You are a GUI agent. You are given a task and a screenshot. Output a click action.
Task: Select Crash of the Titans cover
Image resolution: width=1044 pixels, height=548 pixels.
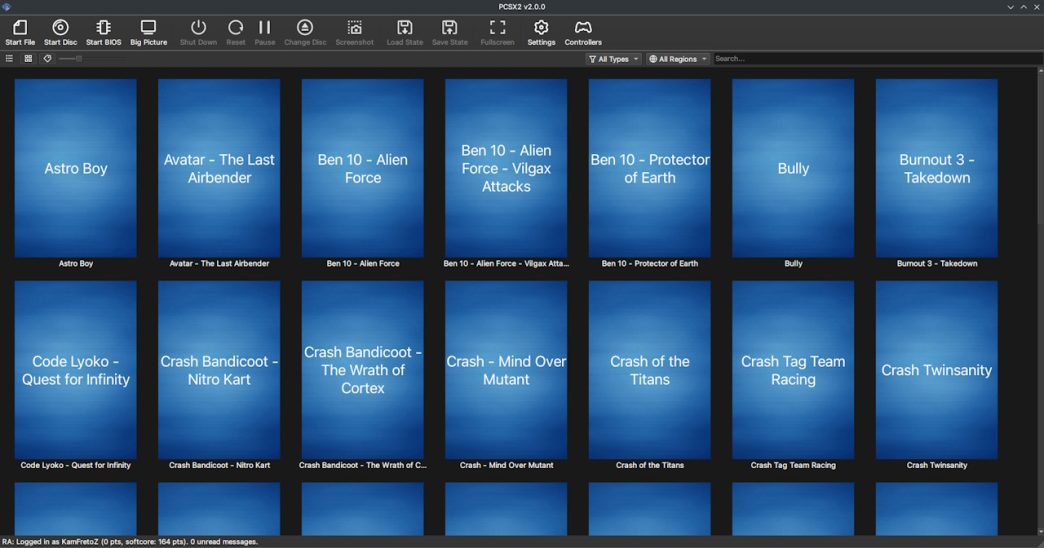[x=650, y=370]
